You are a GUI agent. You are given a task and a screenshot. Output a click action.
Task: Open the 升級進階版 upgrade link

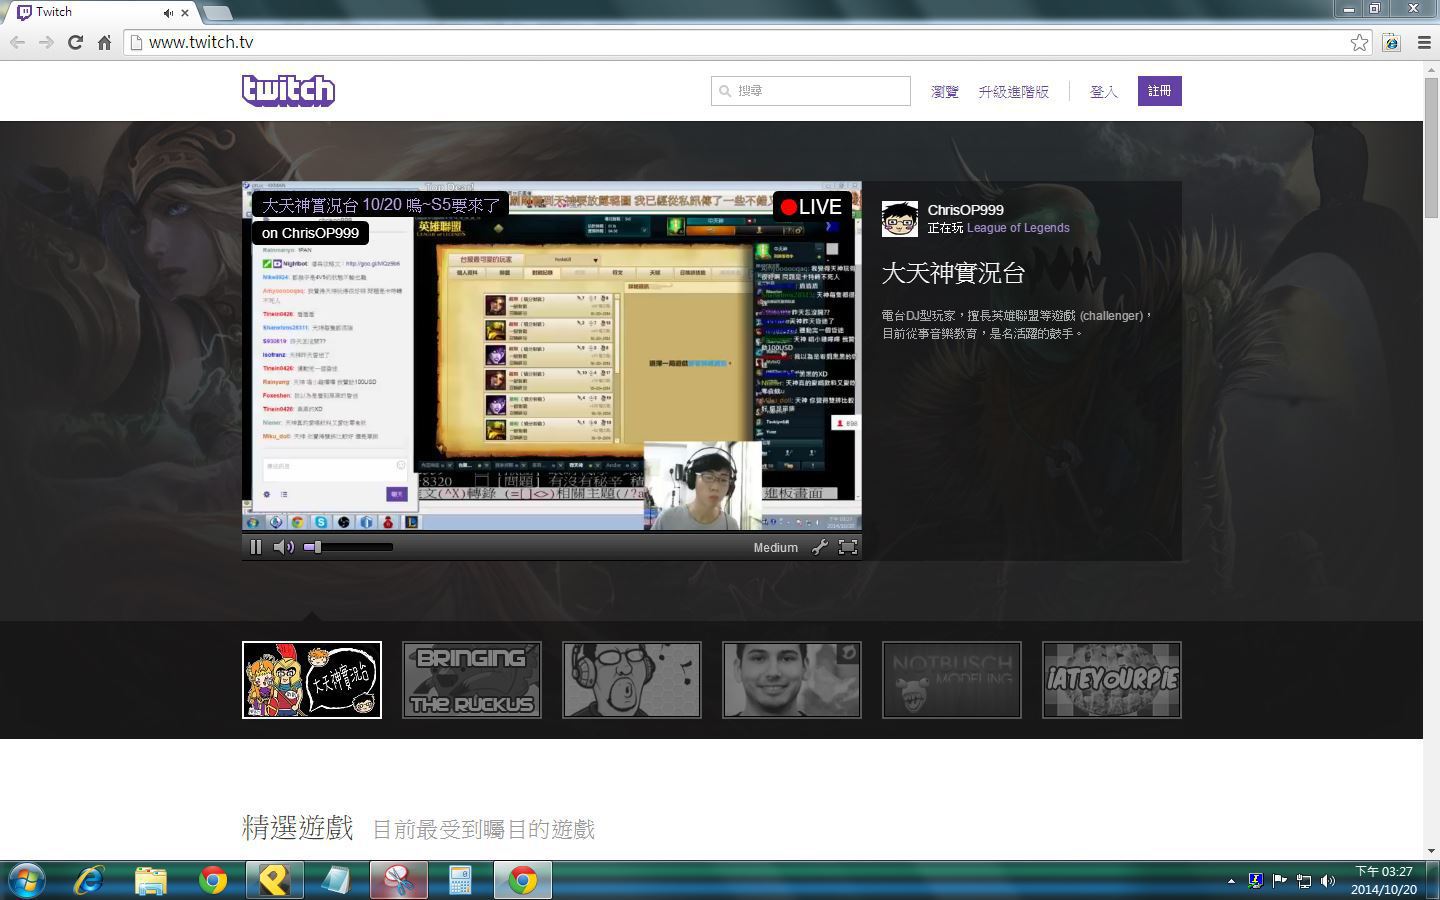click(1014, 91)
